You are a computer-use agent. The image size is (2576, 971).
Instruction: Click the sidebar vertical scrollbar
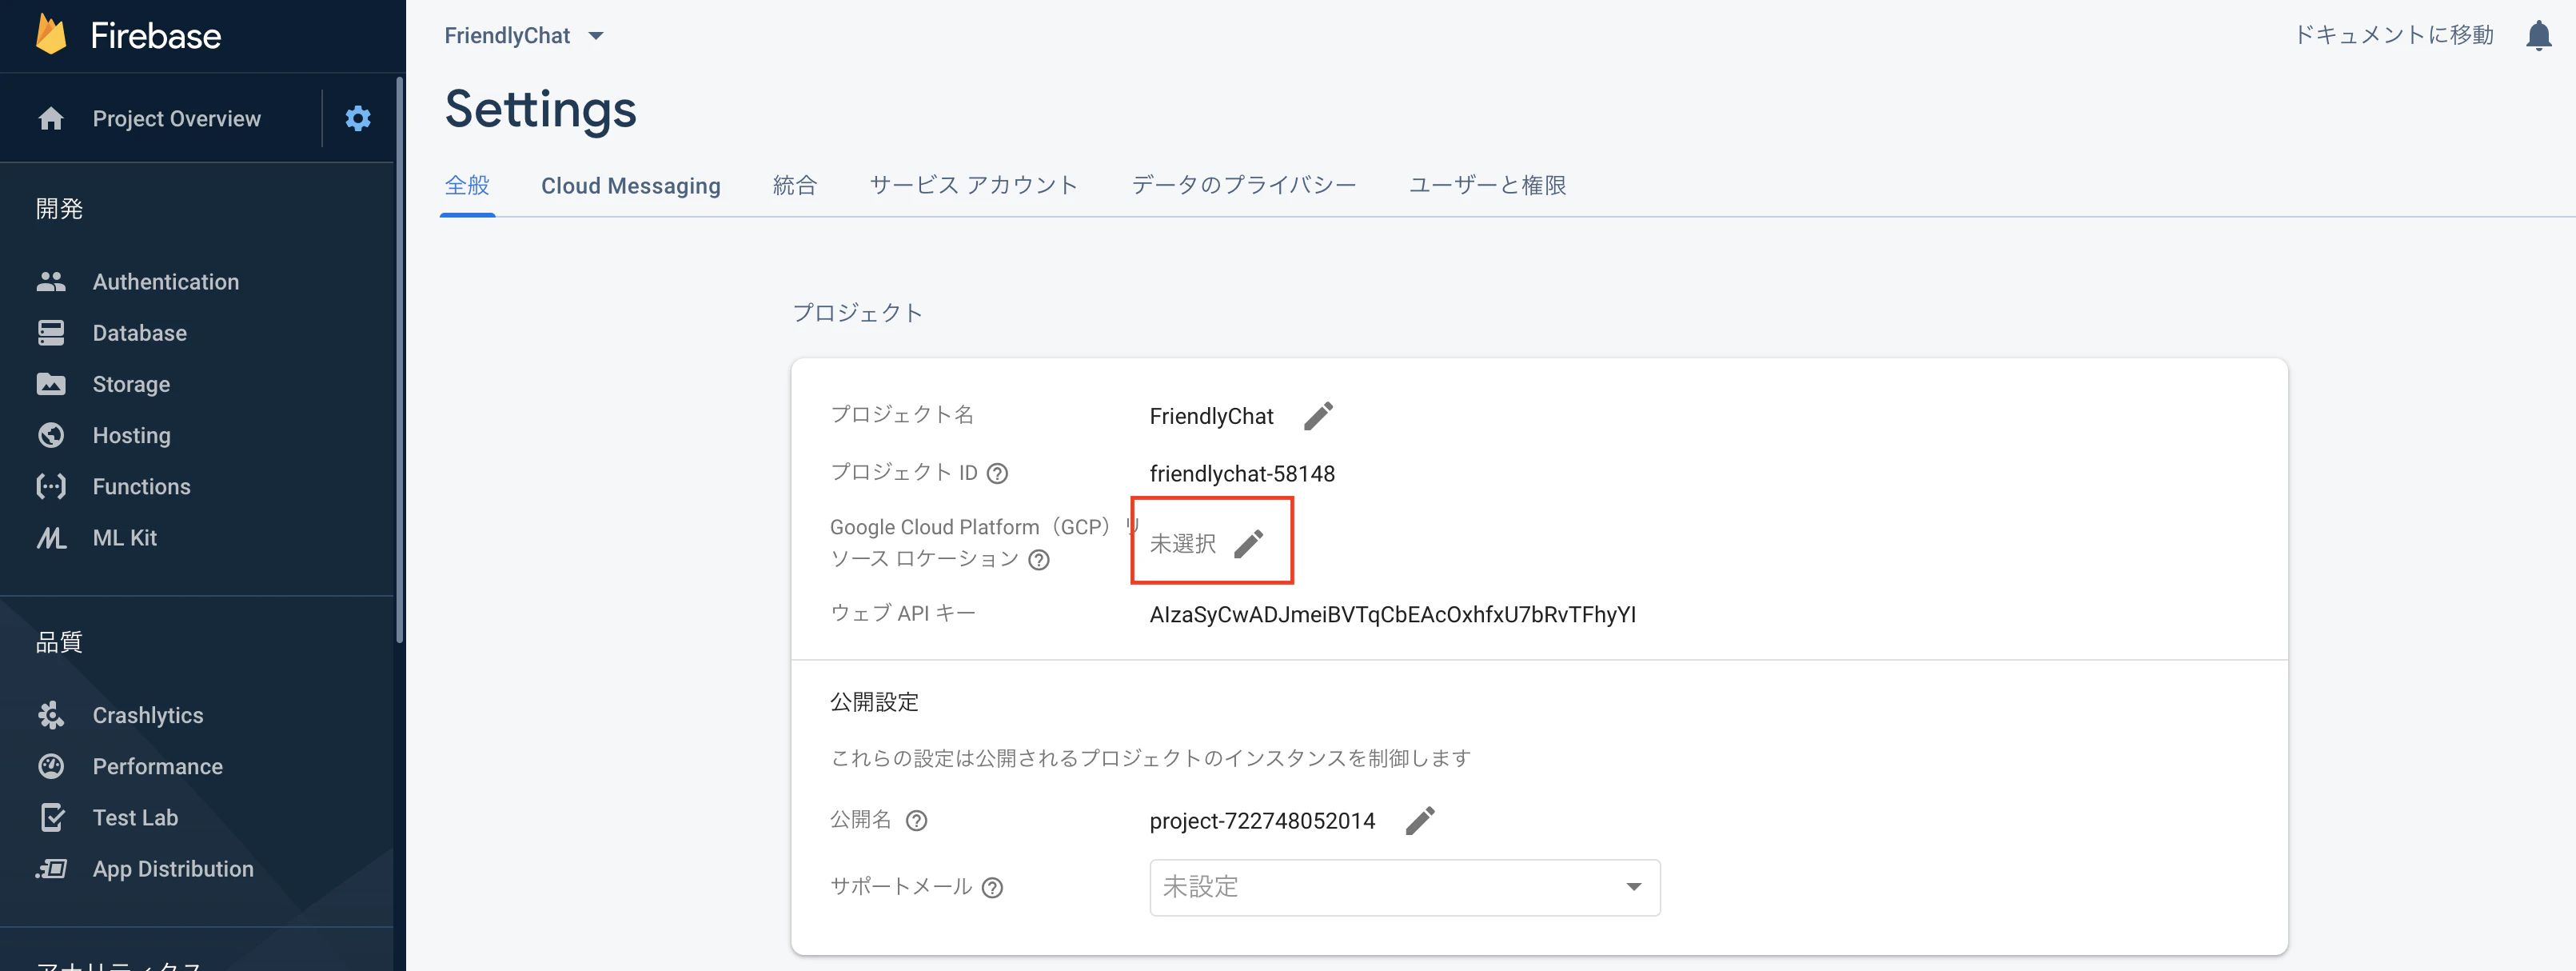[x=399, y=360]
